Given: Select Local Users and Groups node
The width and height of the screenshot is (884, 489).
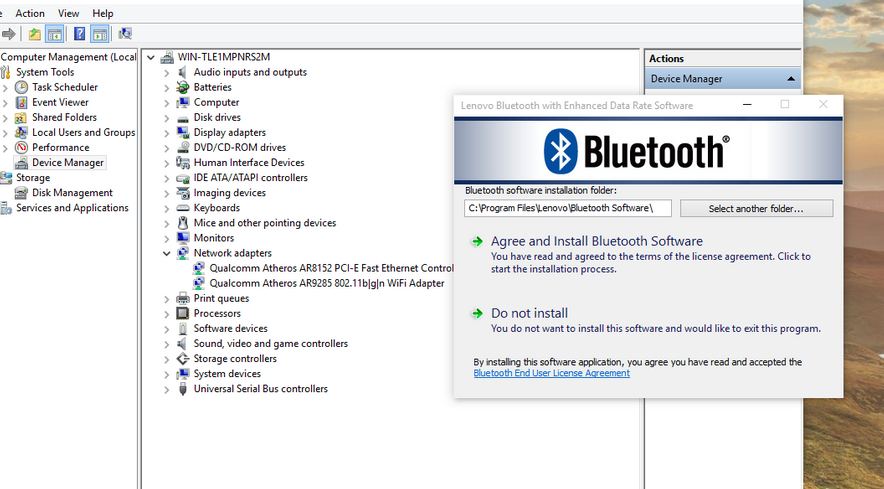Looking at the screenshot, I should tap(83, 133).
